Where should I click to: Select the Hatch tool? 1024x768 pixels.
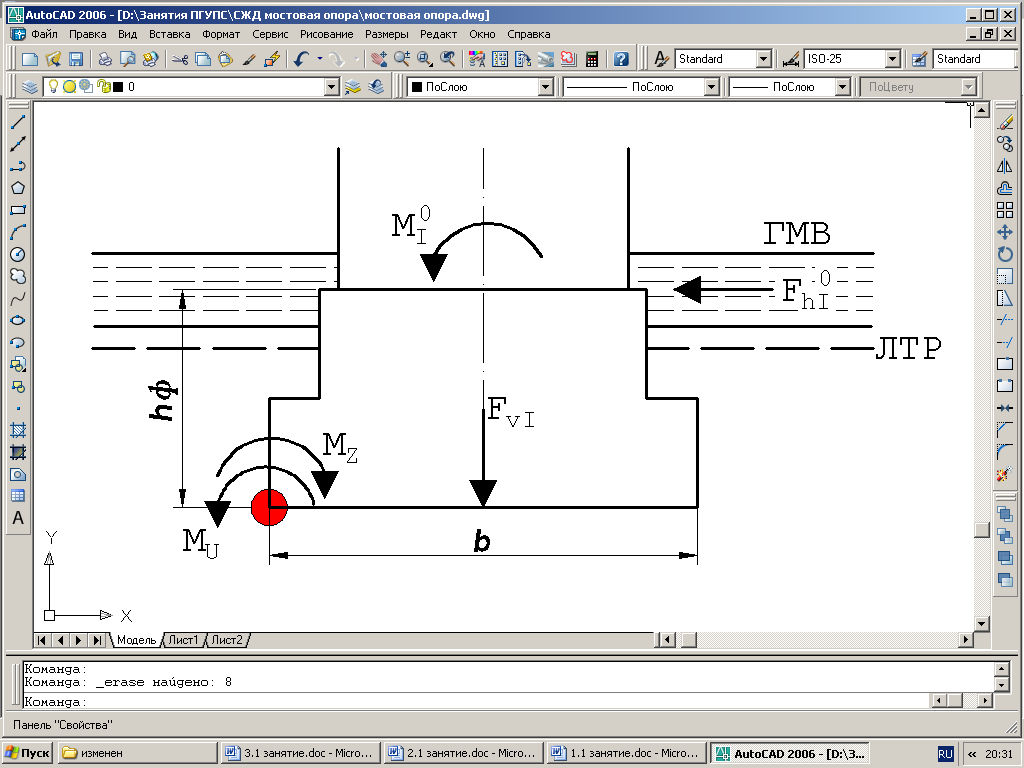(x=18, y=430)
